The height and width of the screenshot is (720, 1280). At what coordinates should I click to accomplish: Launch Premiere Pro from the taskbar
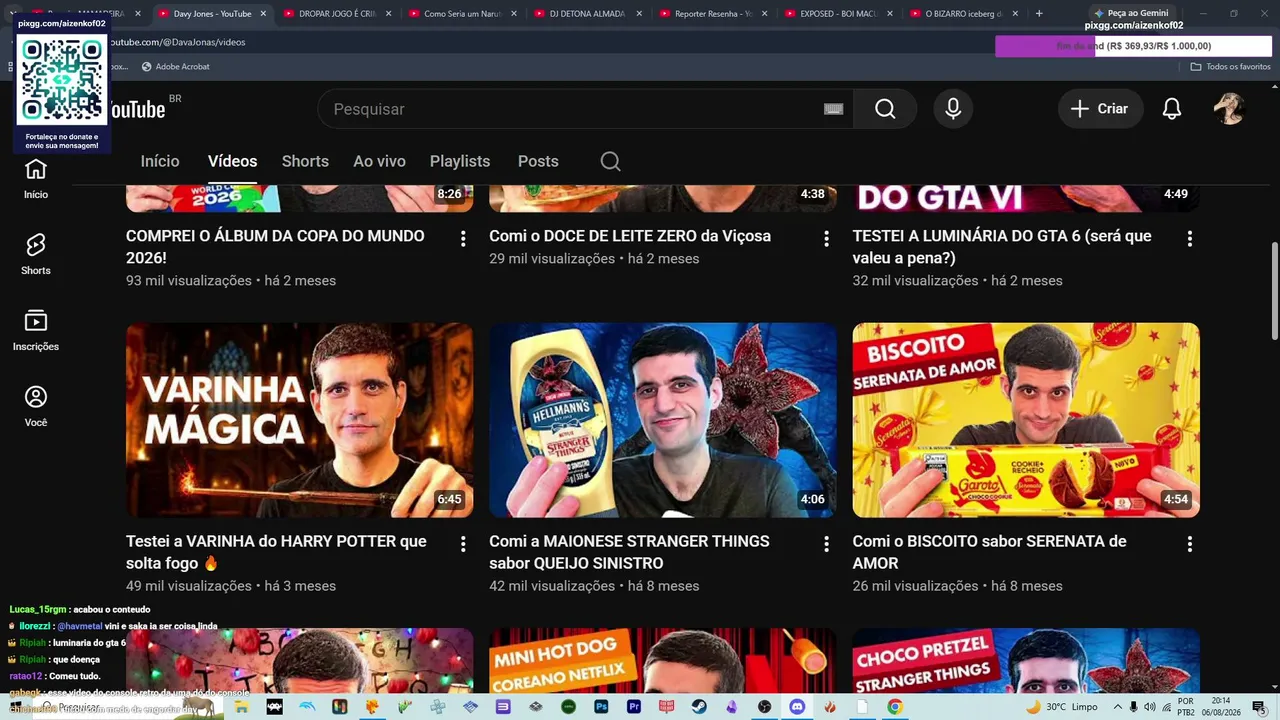(634, 707)
